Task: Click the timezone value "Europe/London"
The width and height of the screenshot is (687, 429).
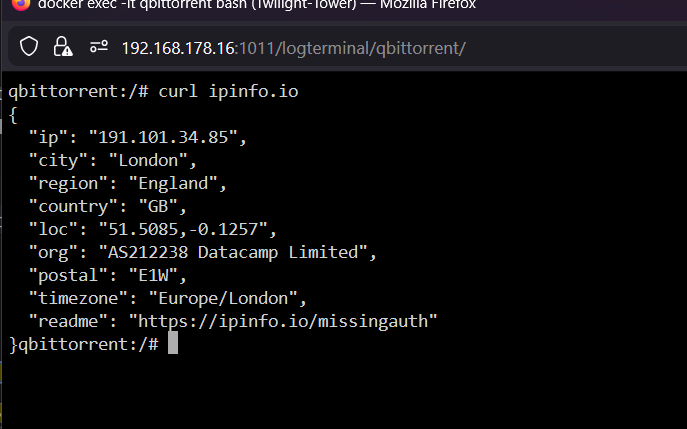Action: 223,298
